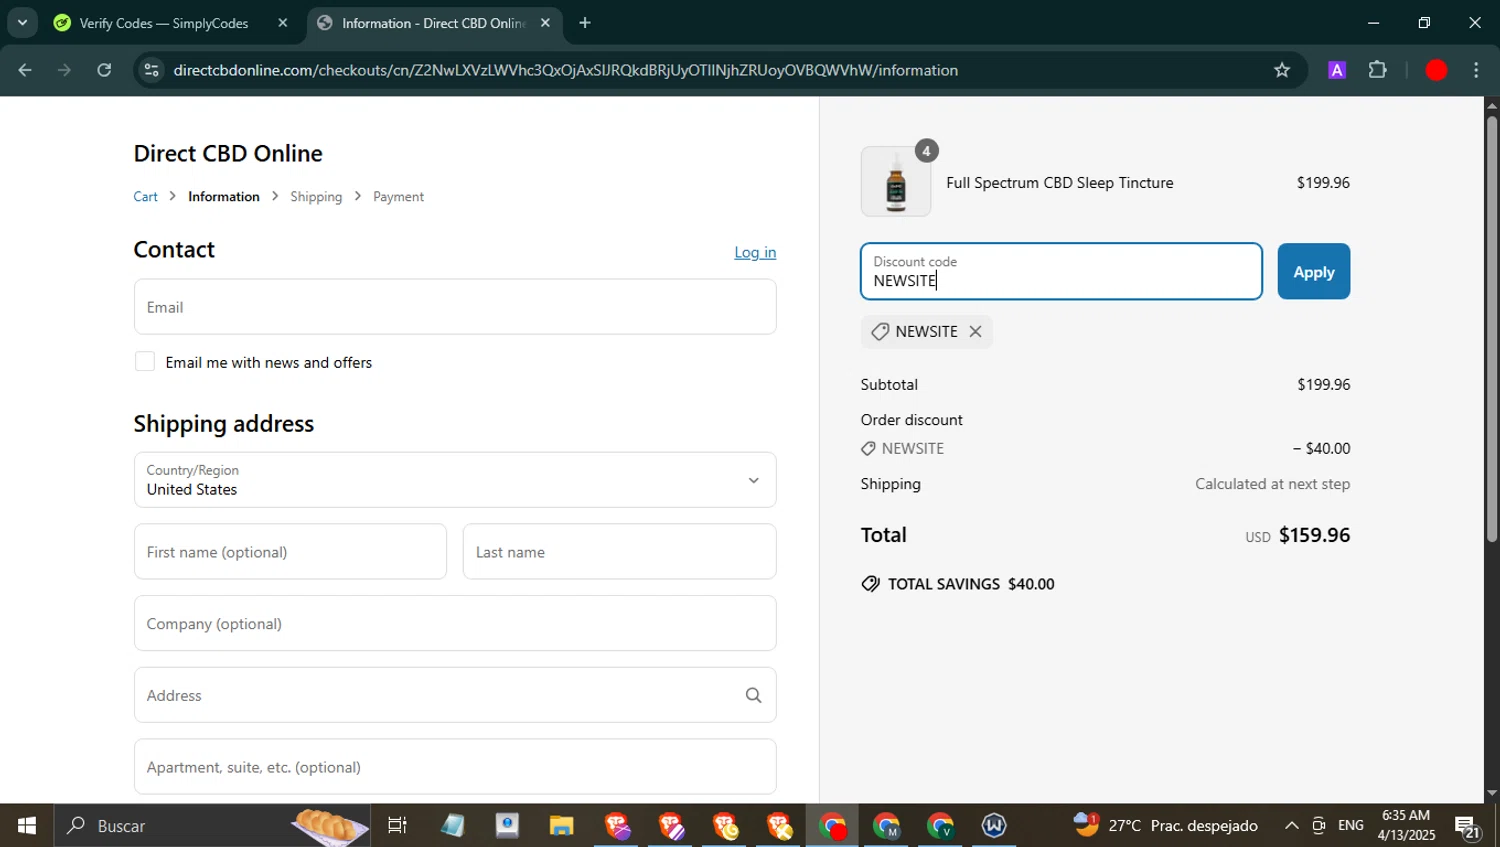This screenshot has height=847, width=1500.
Task: Click the $159.96 total amount
Action: [x=1314, y=535]
